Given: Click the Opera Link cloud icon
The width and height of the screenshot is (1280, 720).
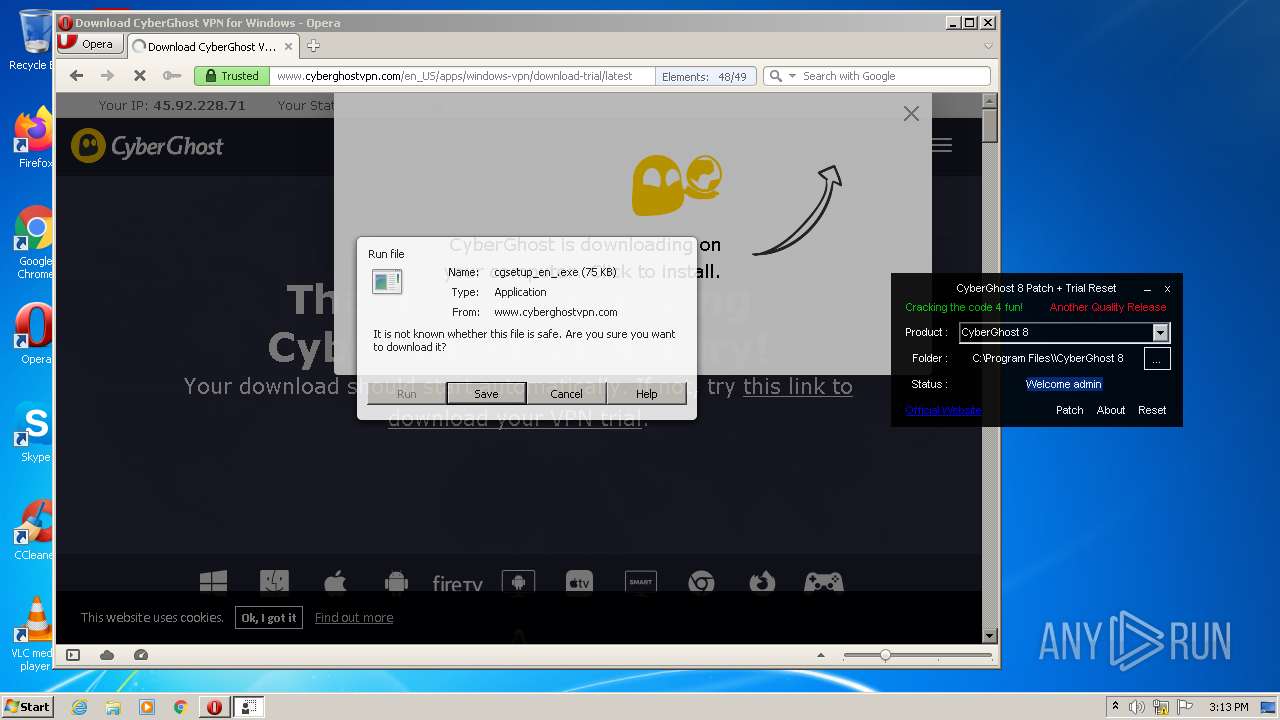Looking at the screenshot, I should click(107, 655).
